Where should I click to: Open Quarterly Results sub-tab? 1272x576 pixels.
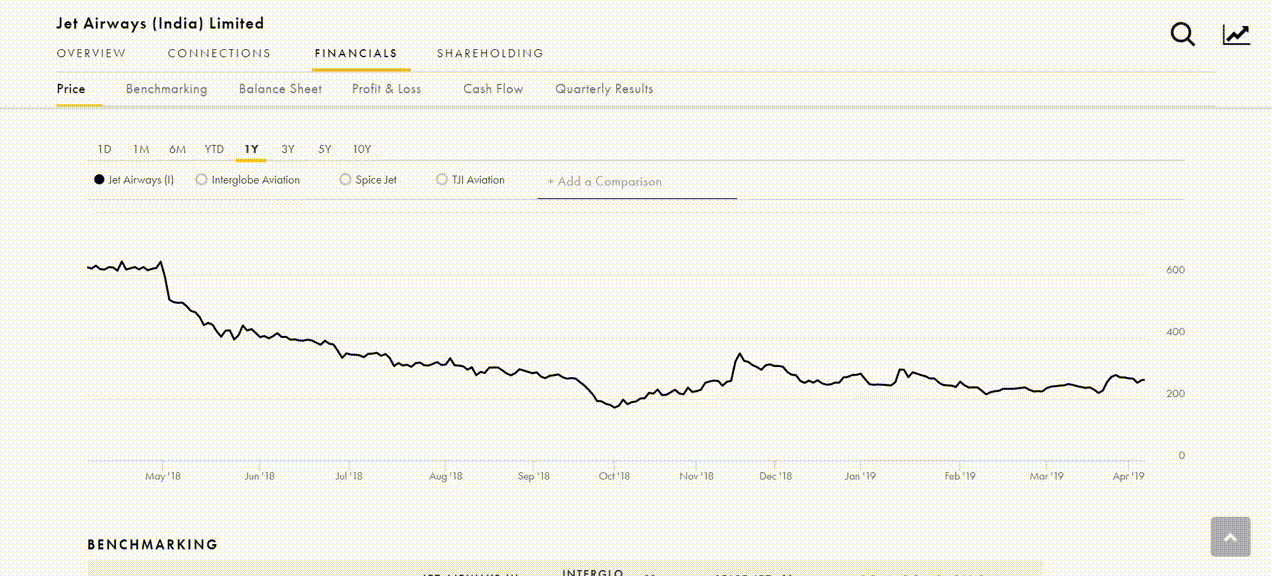[x=604, y=89]
